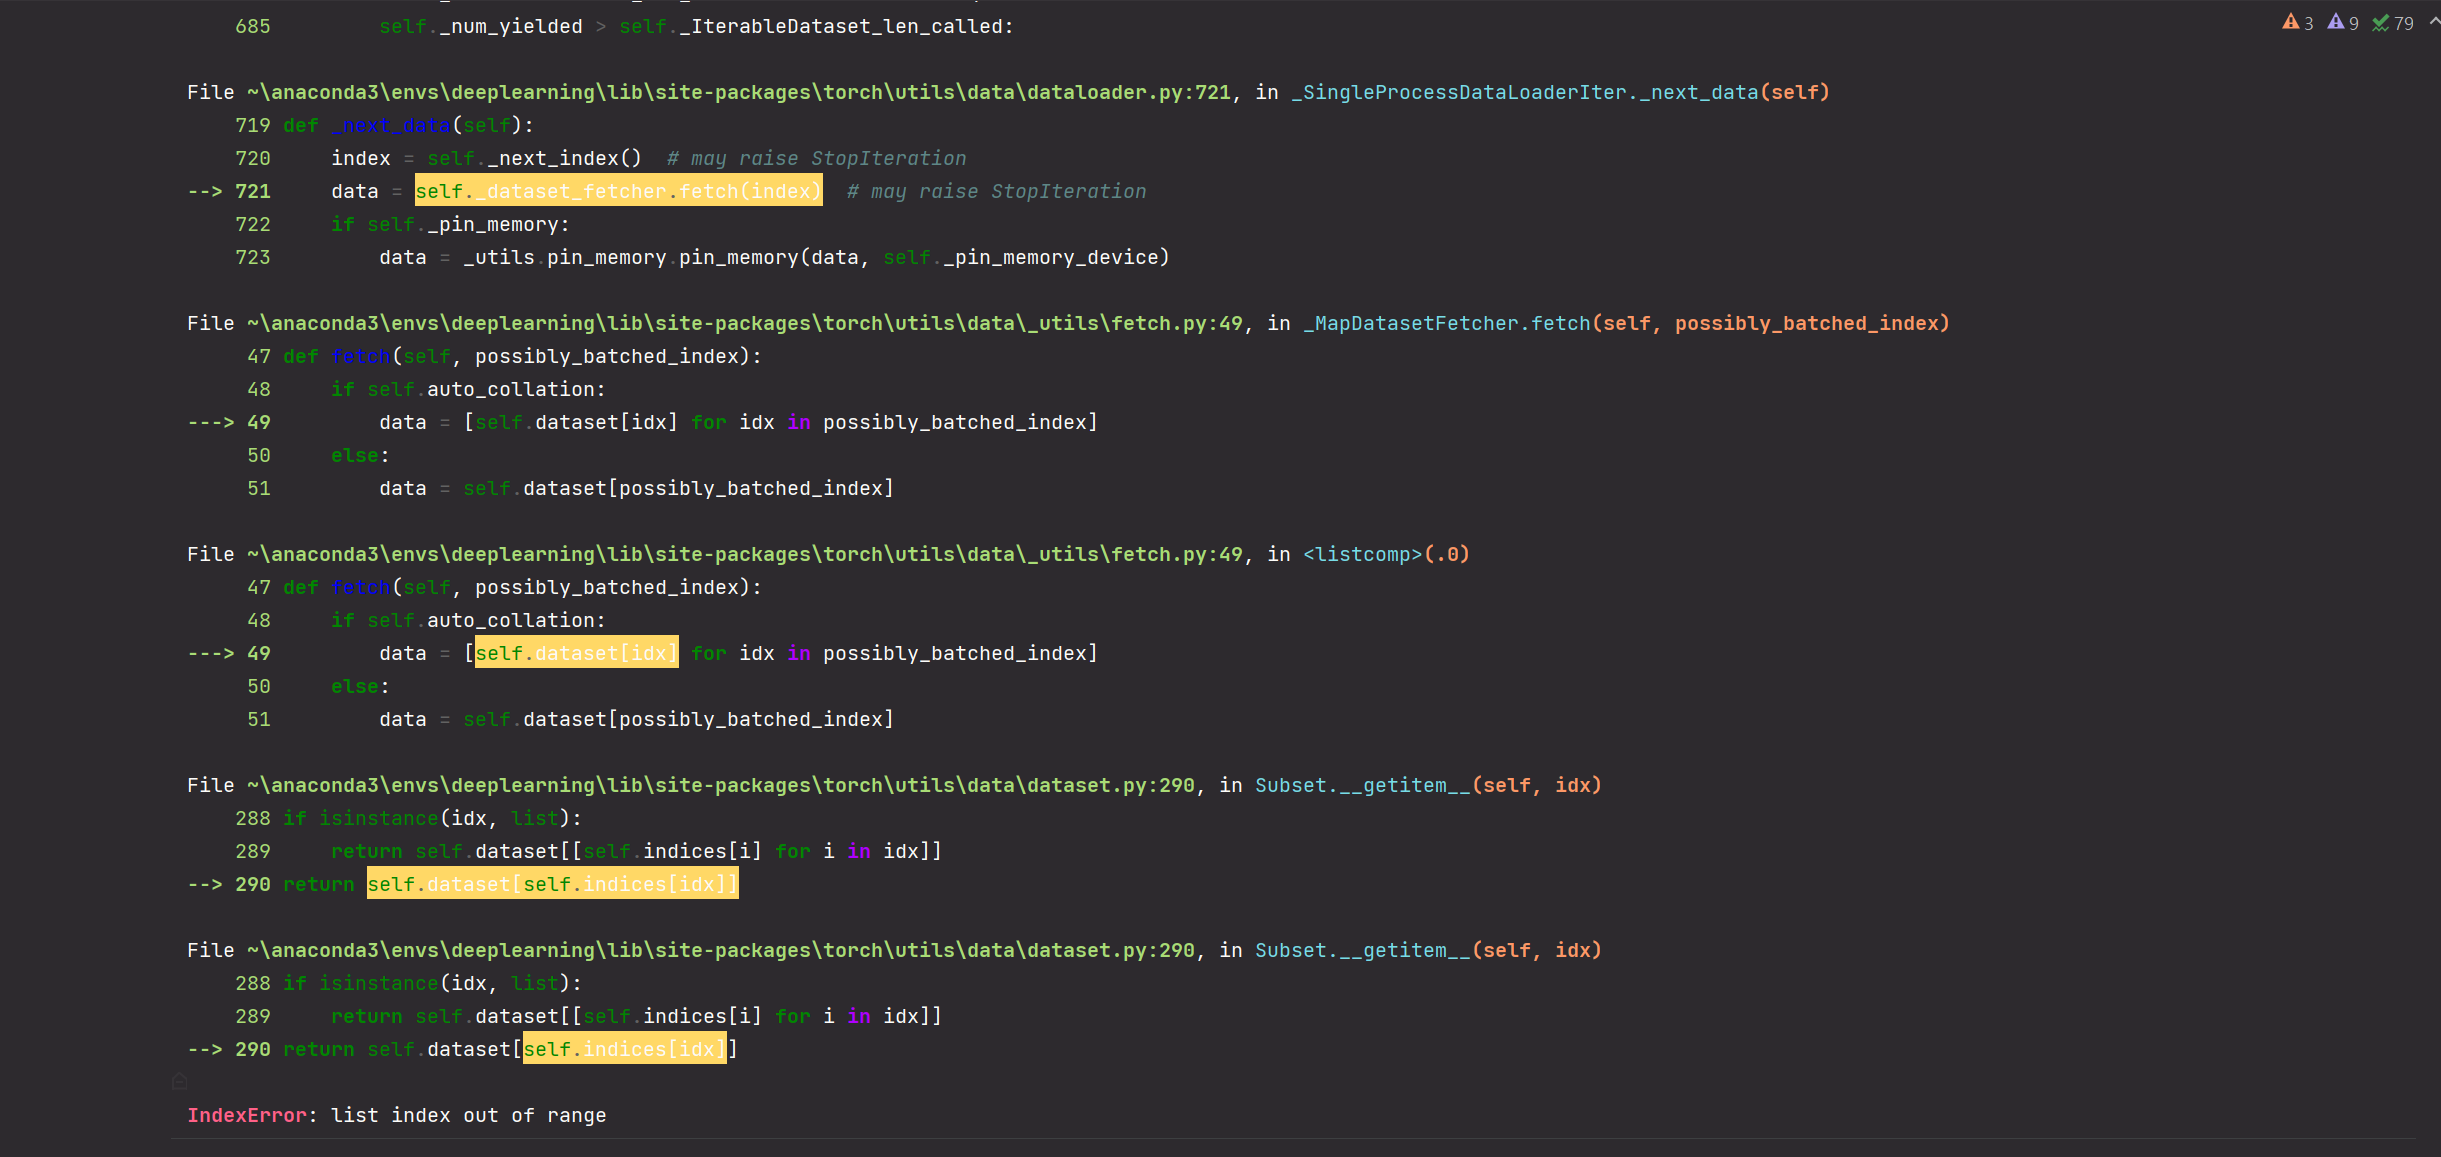
Task: Click the _MapDatasetFetcher.fetch function name
Action: click(1446, 323)
